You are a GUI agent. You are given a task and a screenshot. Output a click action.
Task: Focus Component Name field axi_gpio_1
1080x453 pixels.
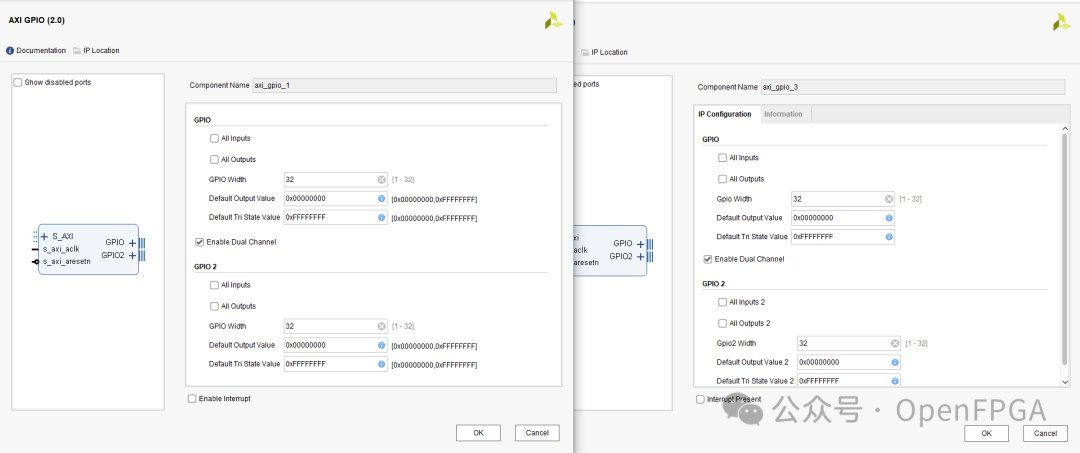click(404, 85)
